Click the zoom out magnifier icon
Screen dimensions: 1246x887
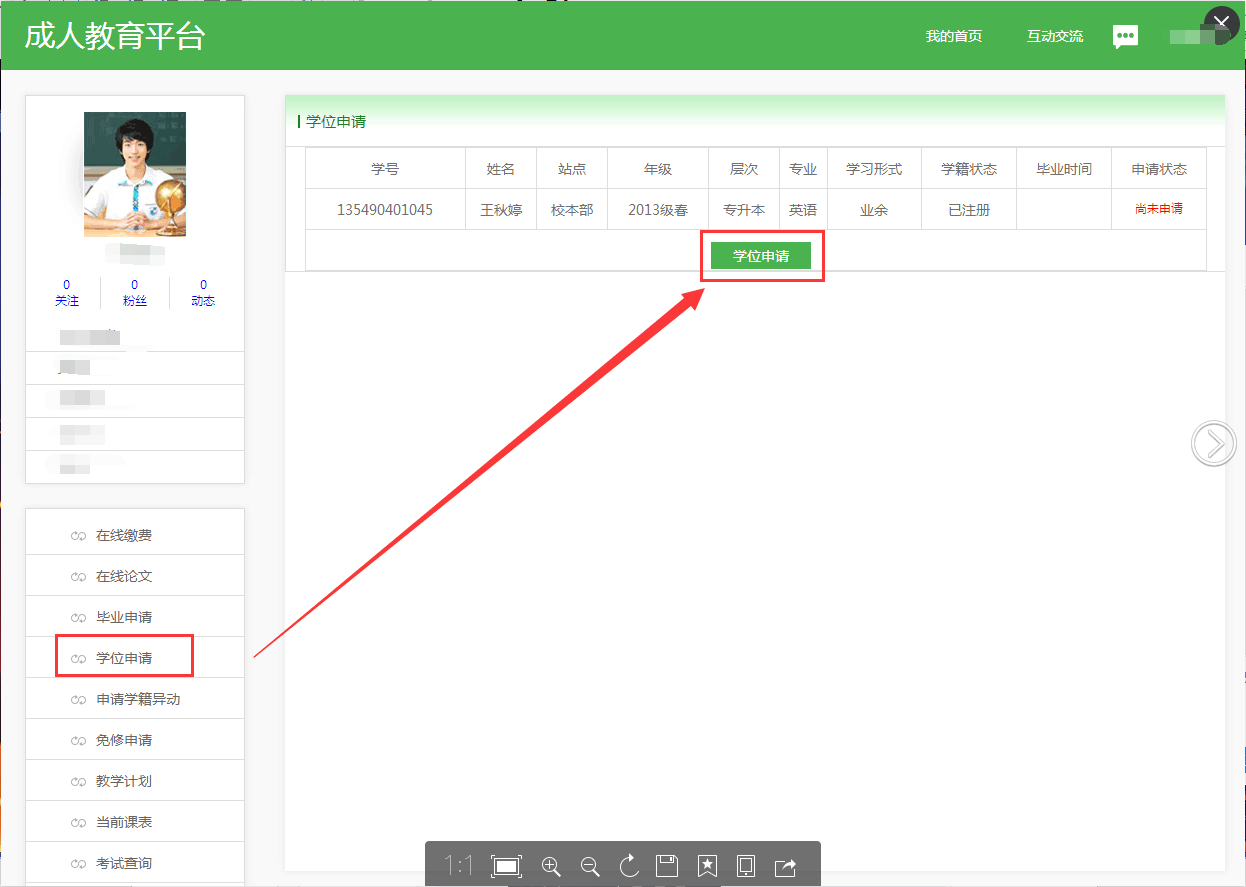[x=590, y=866]
